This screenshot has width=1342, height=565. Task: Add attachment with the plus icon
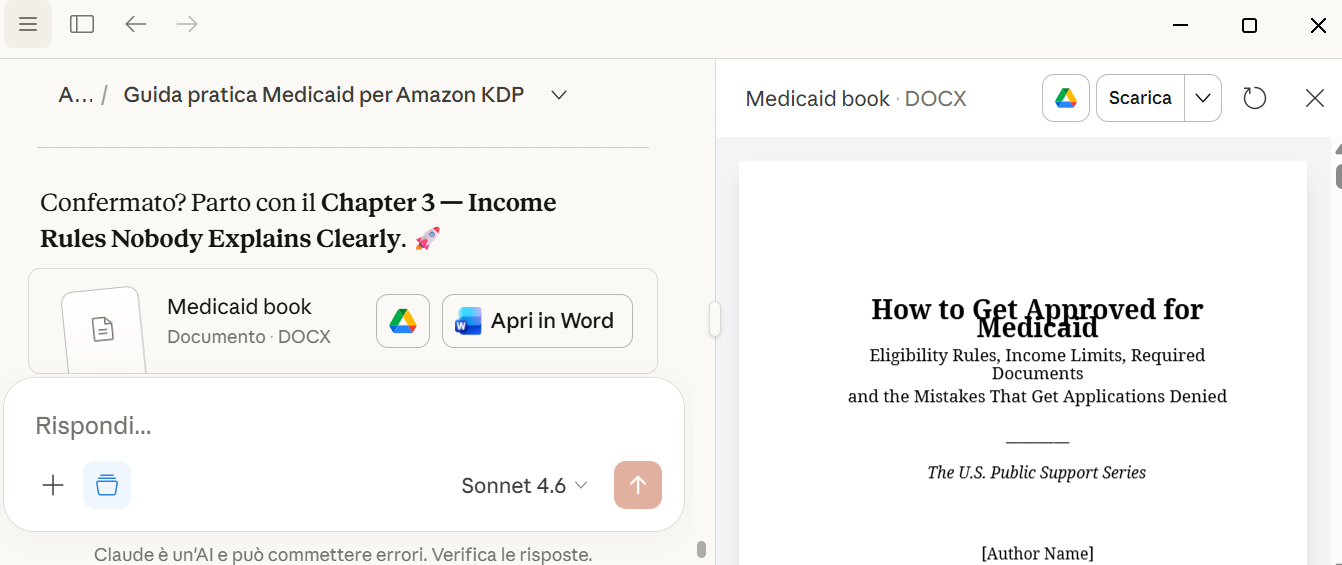[x=53, y=485]
